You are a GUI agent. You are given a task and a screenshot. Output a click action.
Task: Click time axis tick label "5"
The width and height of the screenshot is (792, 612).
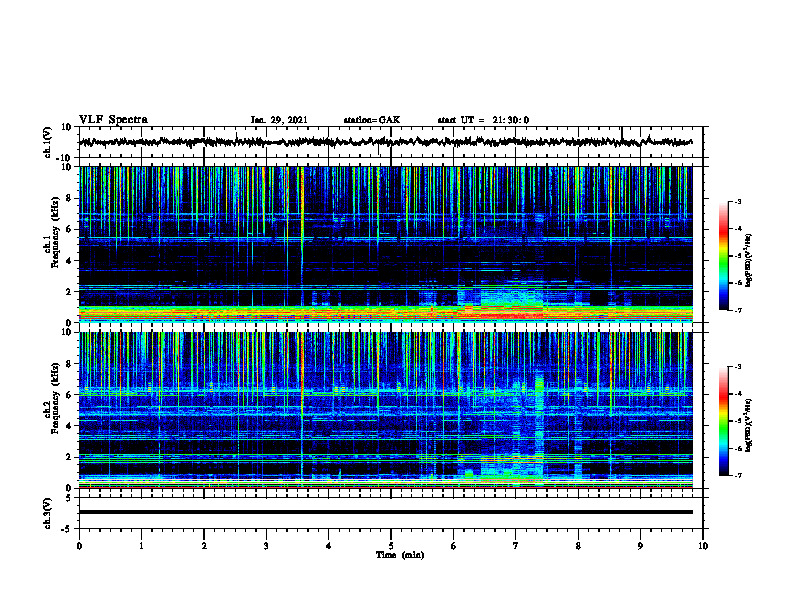pyautogui.click(x=391, y=546)
